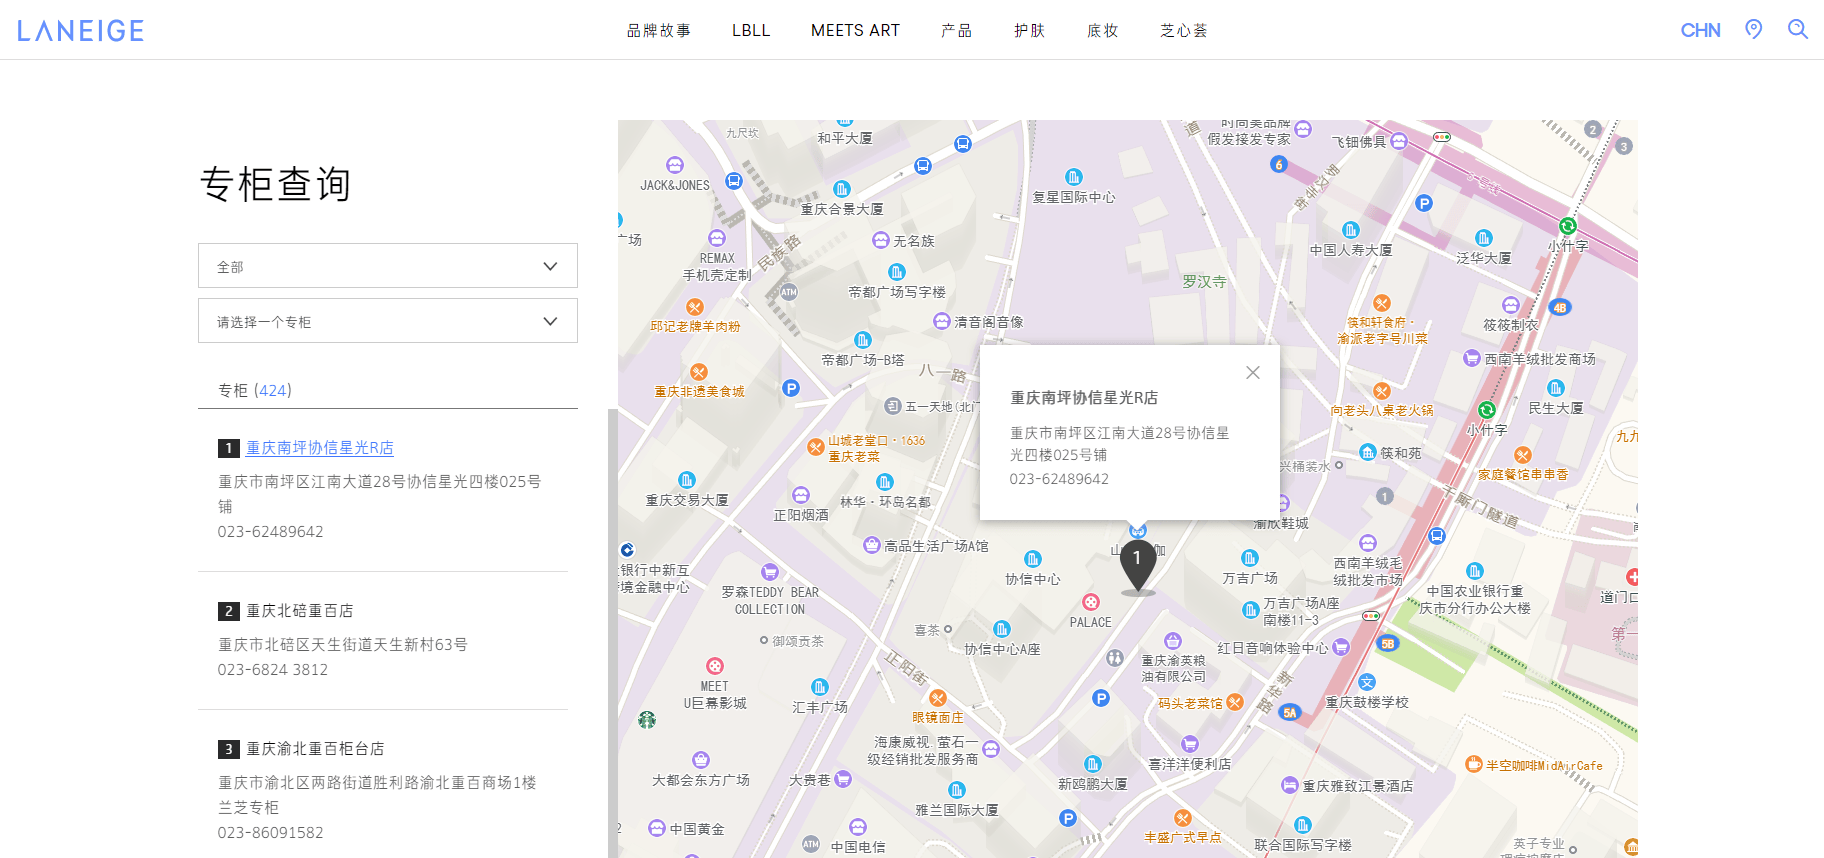Click the 筷和苑 place icon
1824x858 pixels.
pyautogui.click(x=1368, y=453)
